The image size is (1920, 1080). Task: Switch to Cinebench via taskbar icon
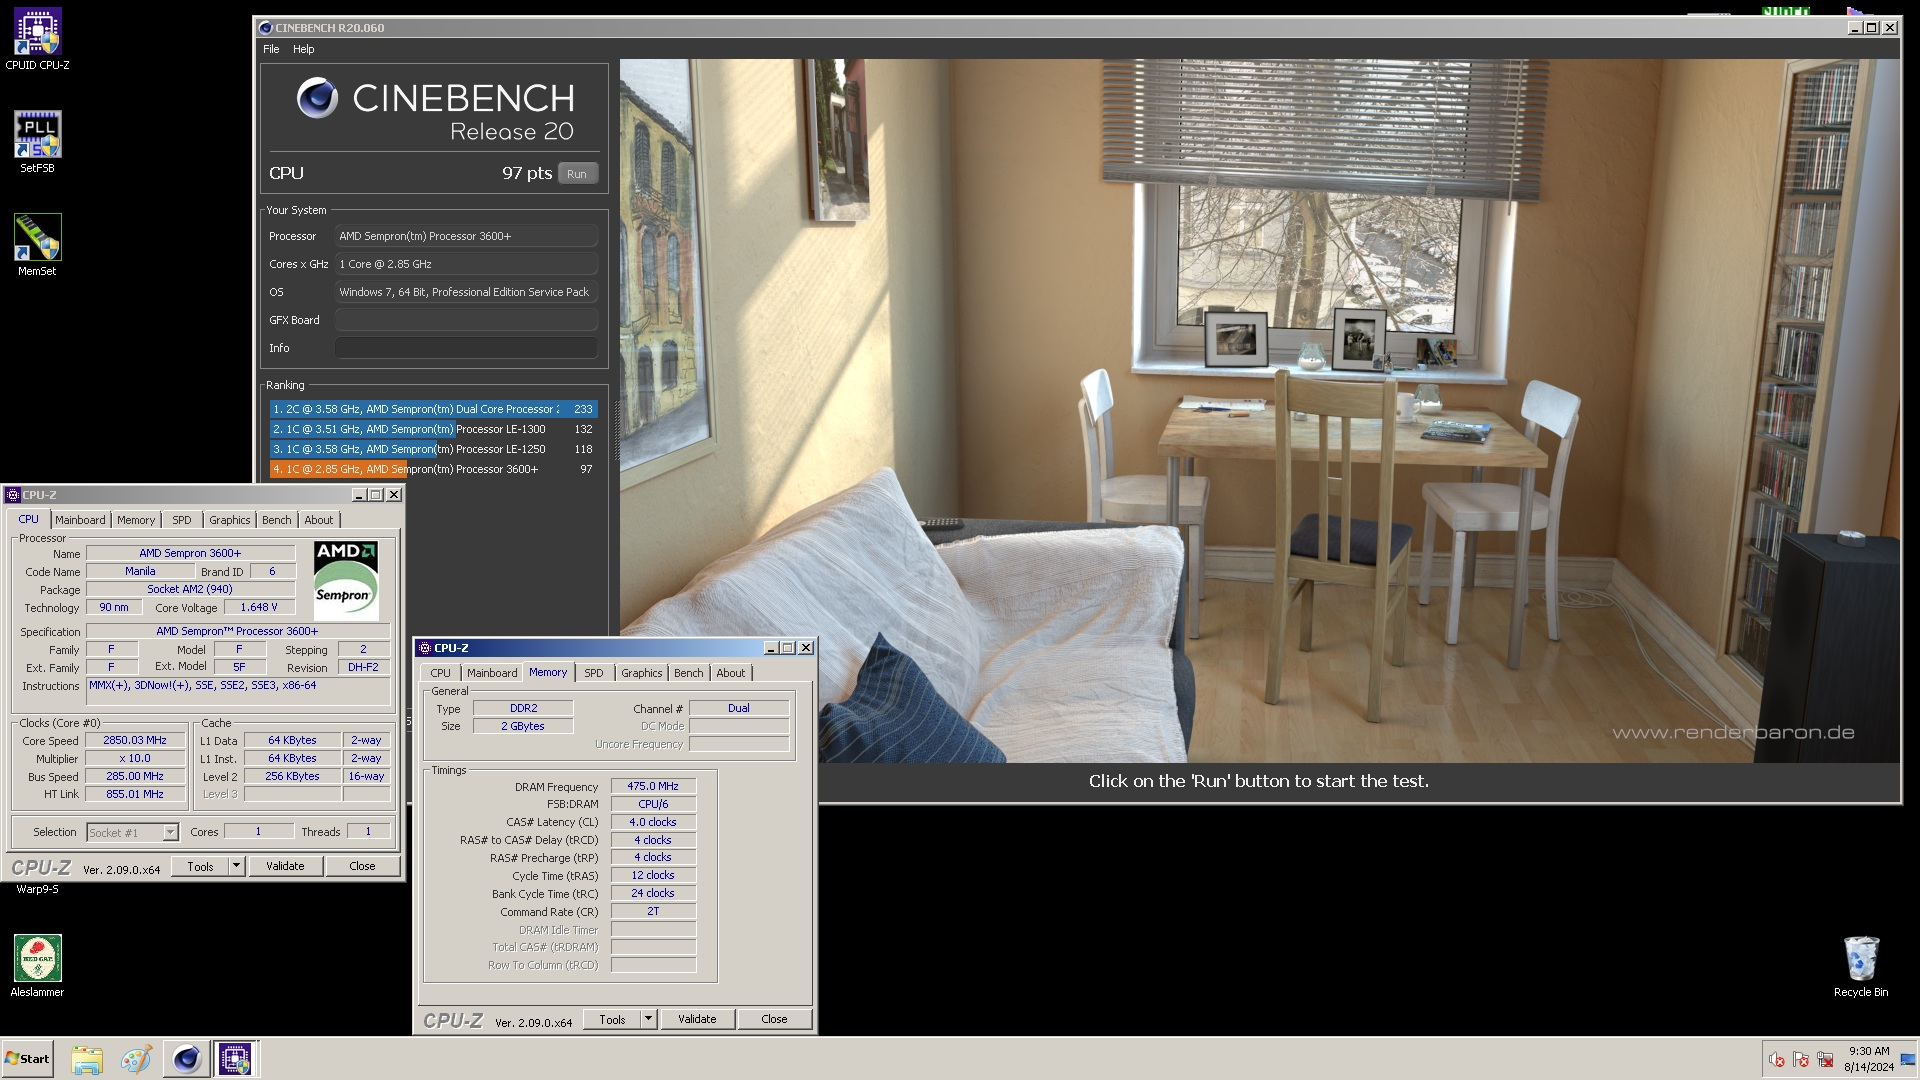(186, 1059)
